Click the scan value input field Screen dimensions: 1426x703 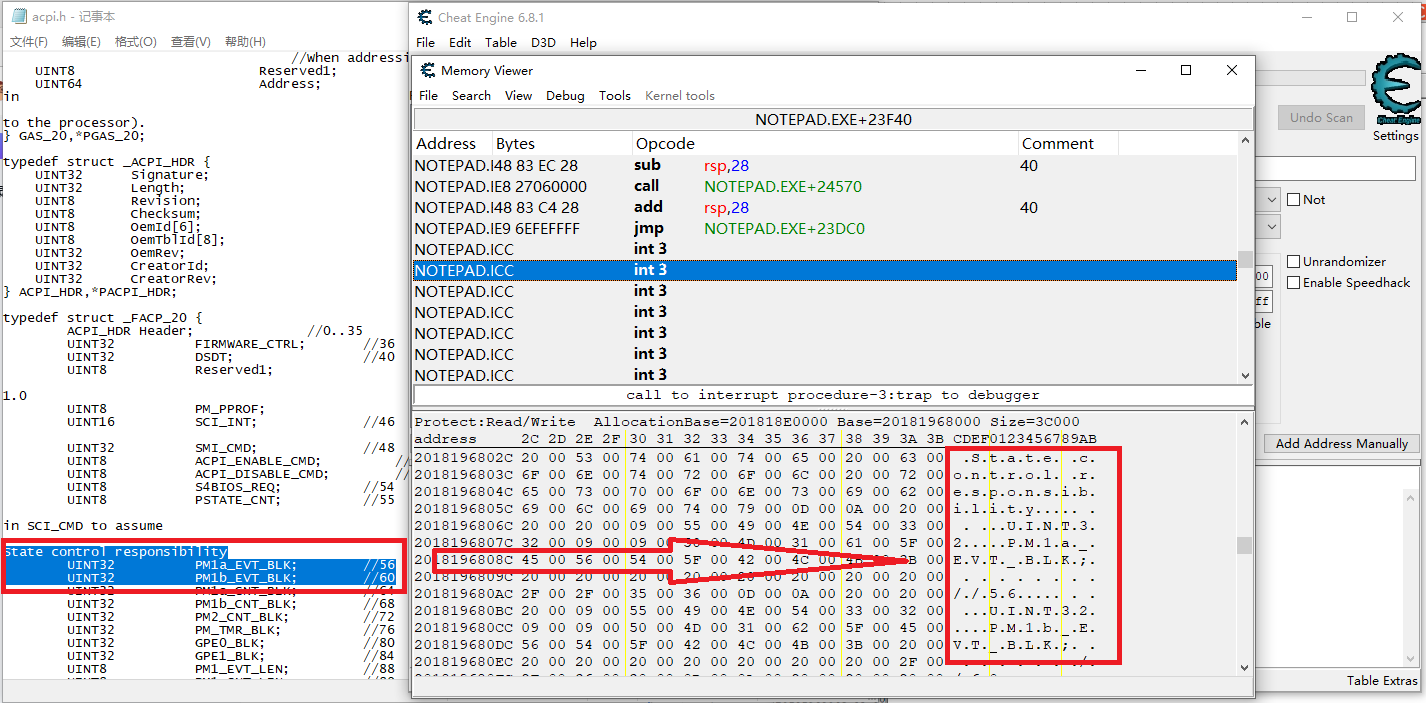pos(1336,168)
